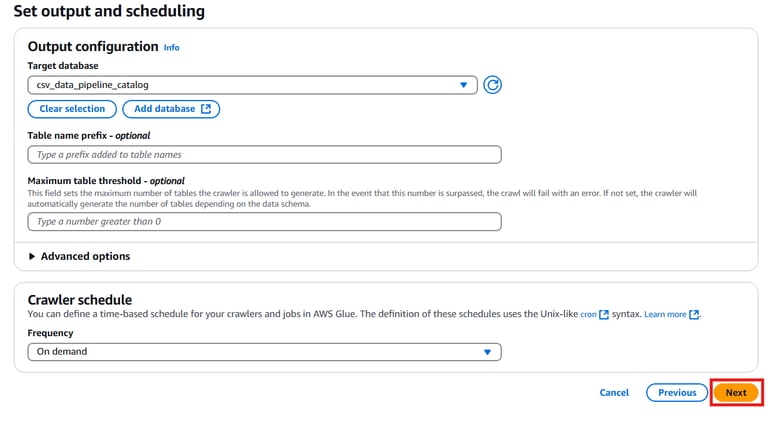Follow the Learn more link
768x424 pixels.
click(x=665, y=314)
